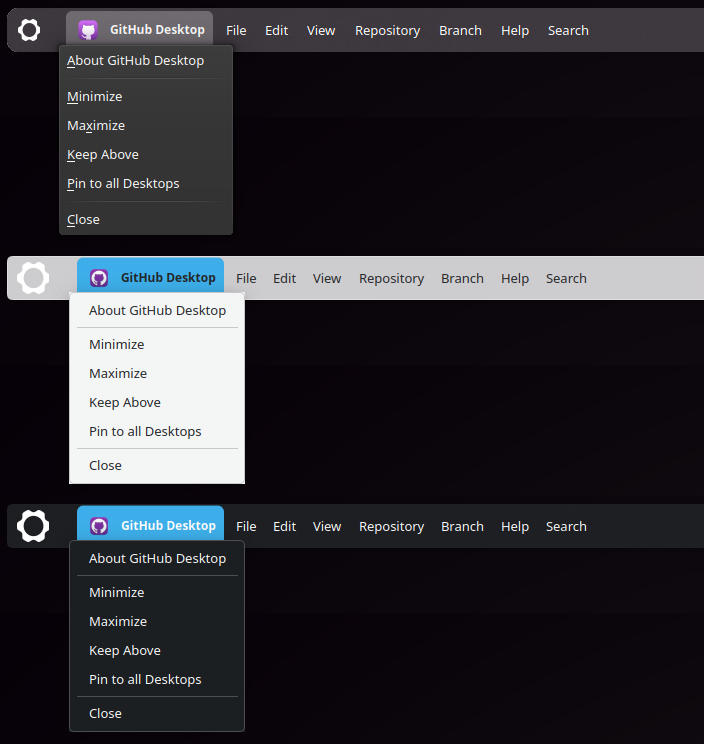The width and height of the screenshot is (704, 744).
Task: Open File menu in top panel
Action: (x=236, y=30)
